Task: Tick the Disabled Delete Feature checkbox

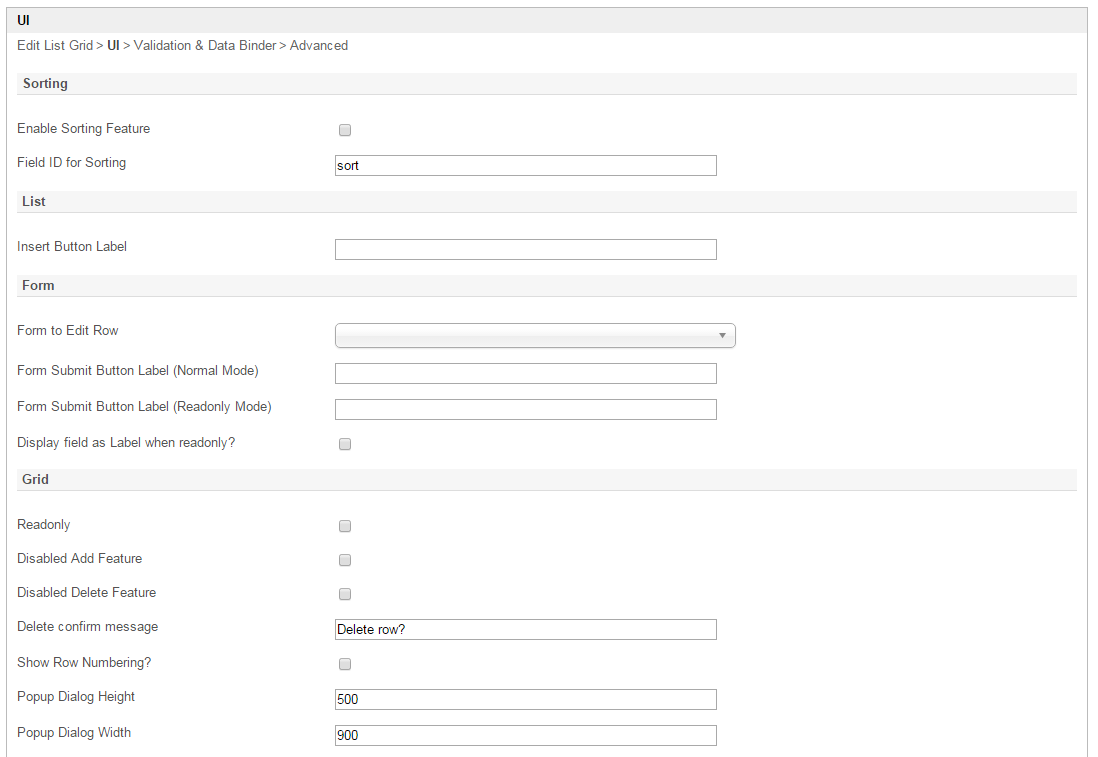Action: pyautogui.click(x=345, y=594)
